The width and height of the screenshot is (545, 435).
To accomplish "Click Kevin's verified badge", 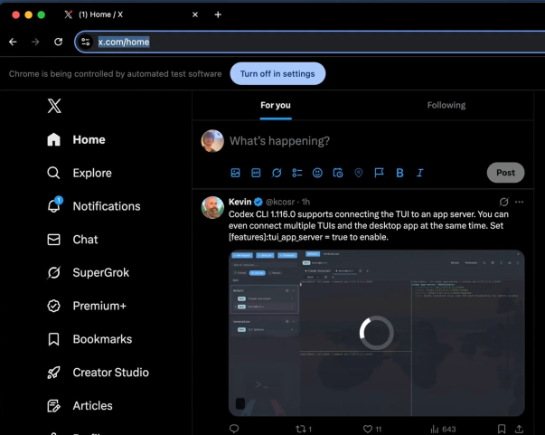I will pyautogui.click(x=258, y=202).
